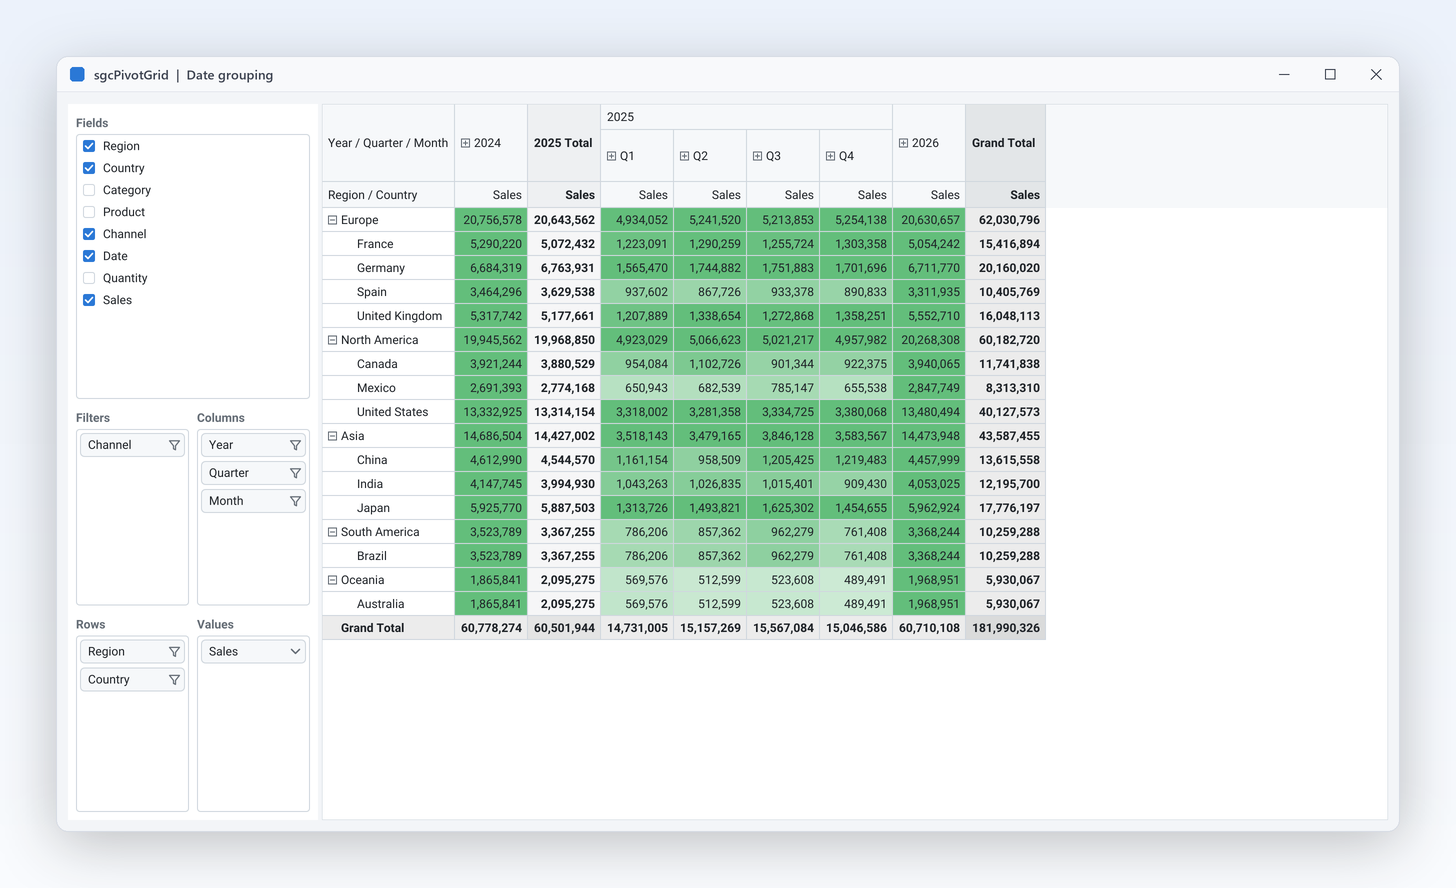
Task: Maximize the sgcPivotGrid window
Action: click(1330, 75)
